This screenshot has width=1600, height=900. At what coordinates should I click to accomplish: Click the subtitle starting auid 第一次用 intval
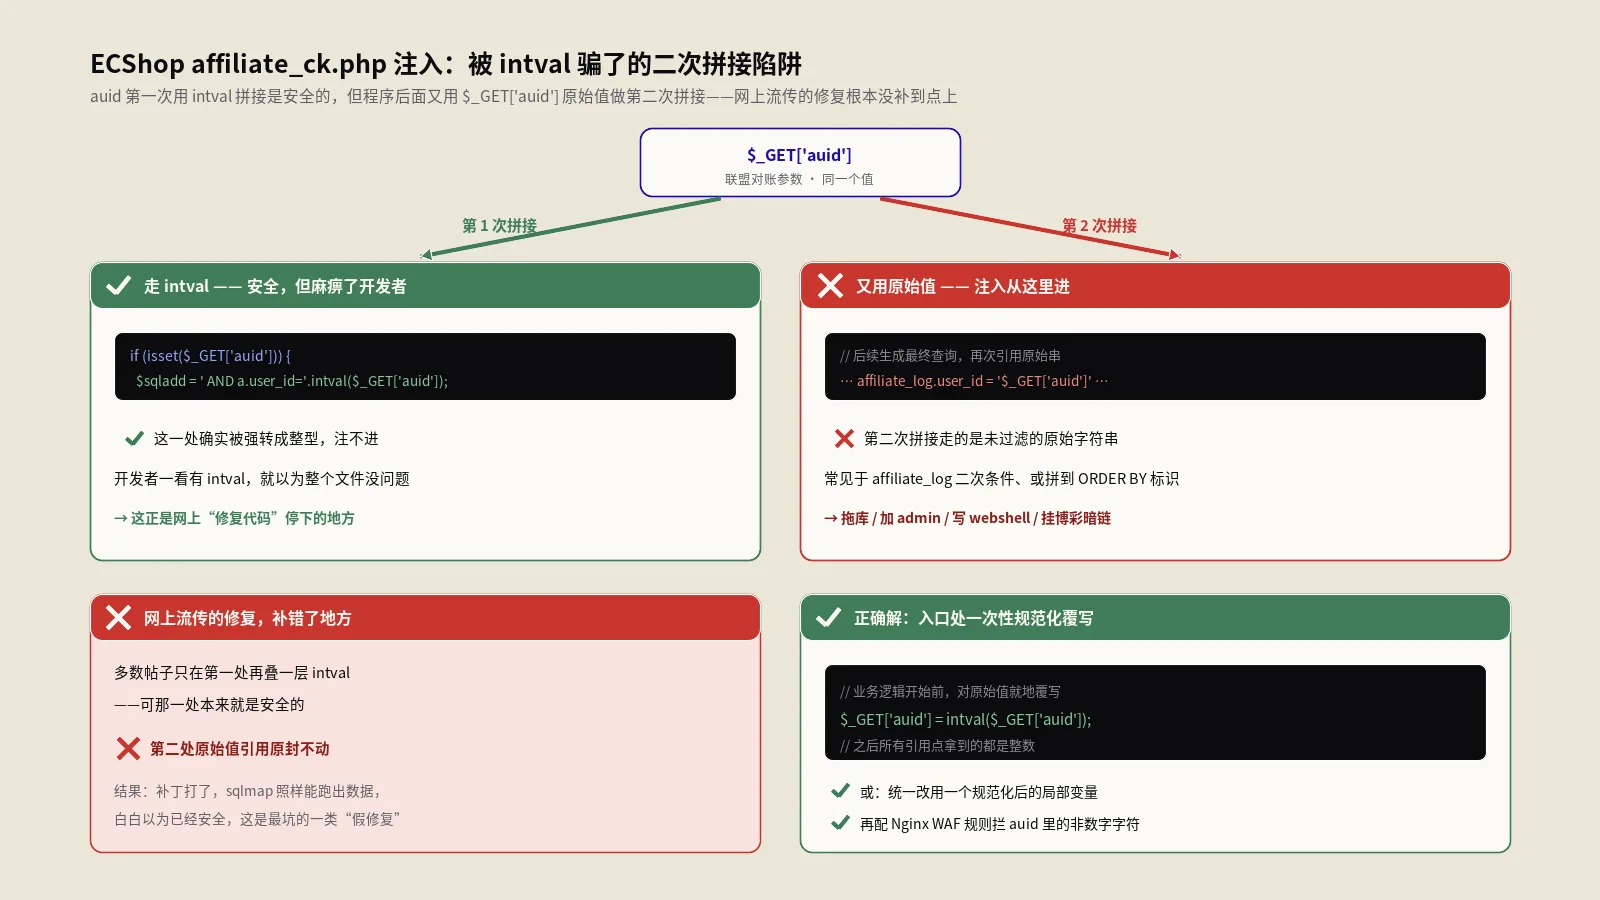tap(524, 96)
